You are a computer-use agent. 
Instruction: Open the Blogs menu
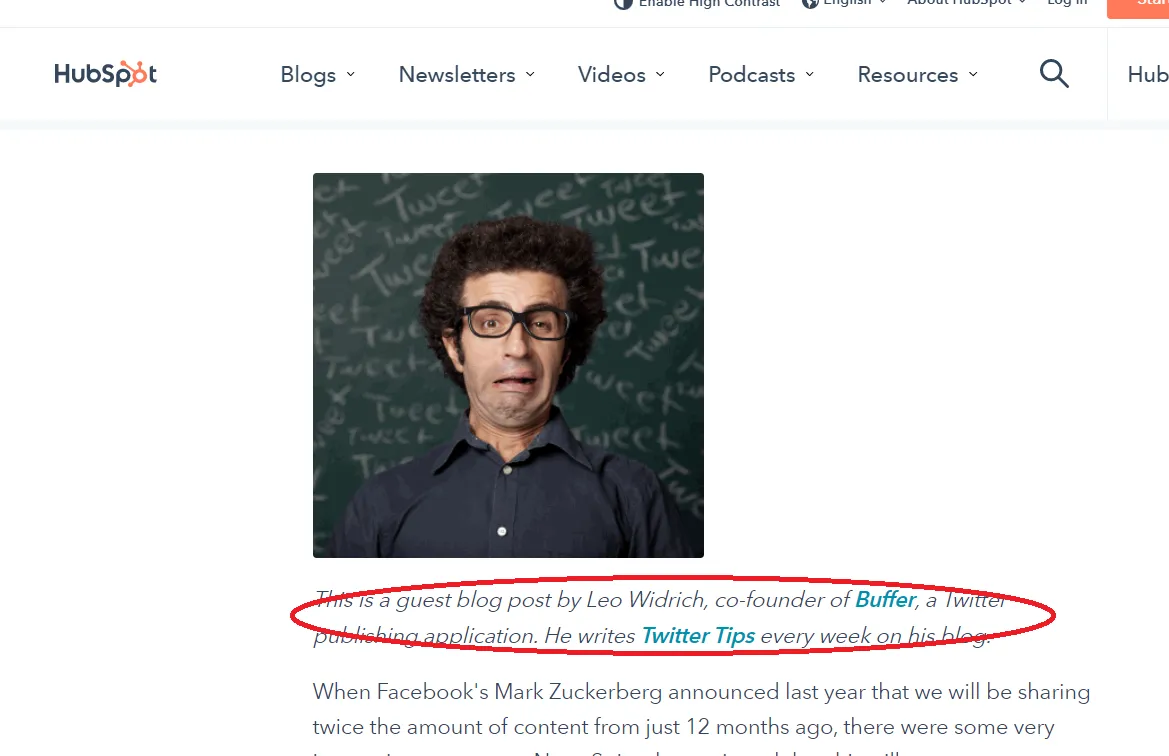point(318,75)
